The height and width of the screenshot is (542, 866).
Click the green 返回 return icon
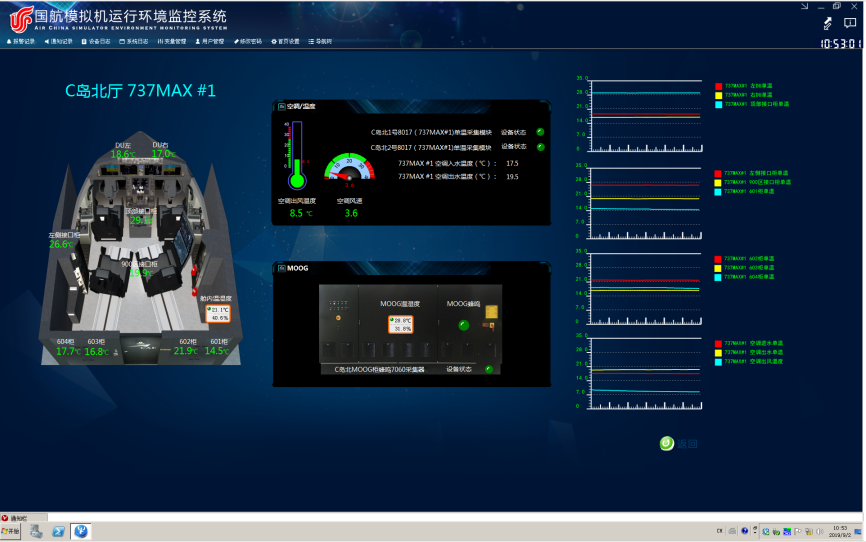[666, 443]
